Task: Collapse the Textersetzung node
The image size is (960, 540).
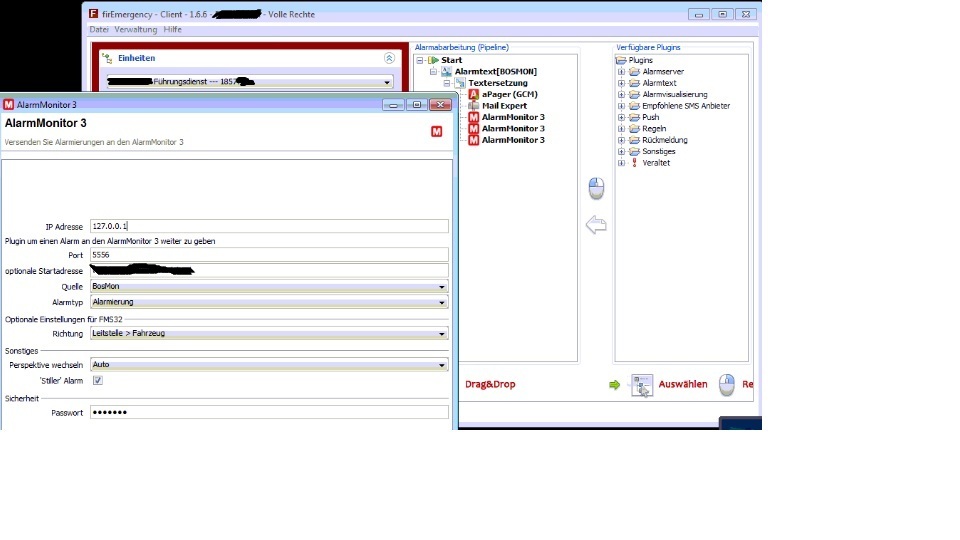Action: coord(447,83)
